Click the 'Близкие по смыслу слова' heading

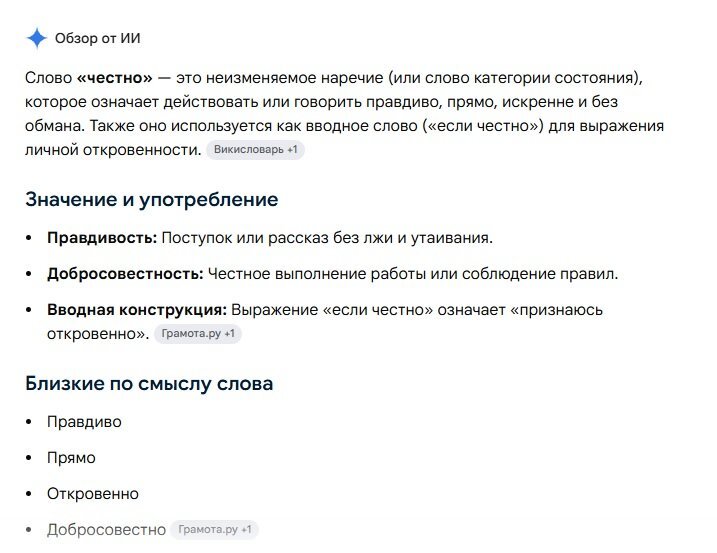[149, 383]
